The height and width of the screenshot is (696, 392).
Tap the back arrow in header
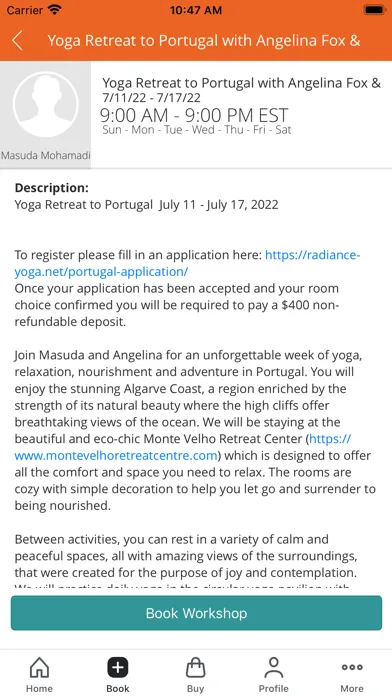pyautogui.click(x=17, y=41)
